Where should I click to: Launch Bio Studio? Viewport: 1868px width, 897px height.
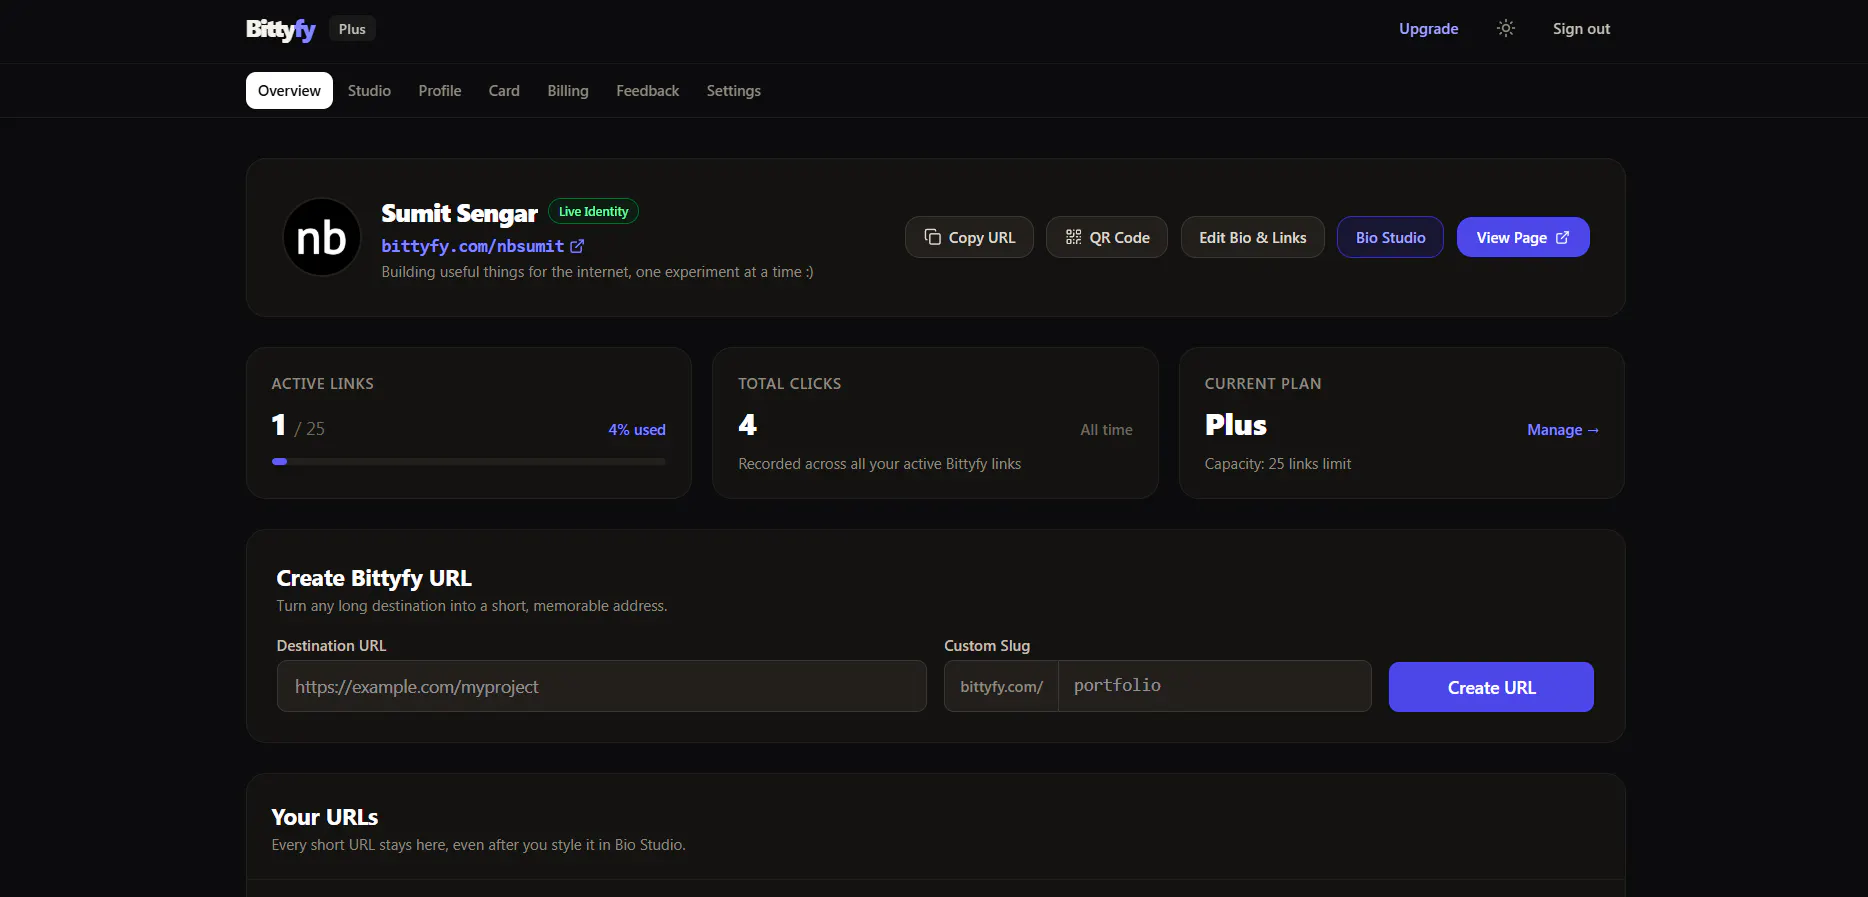pyautogui.click(x=1390, y=237)
